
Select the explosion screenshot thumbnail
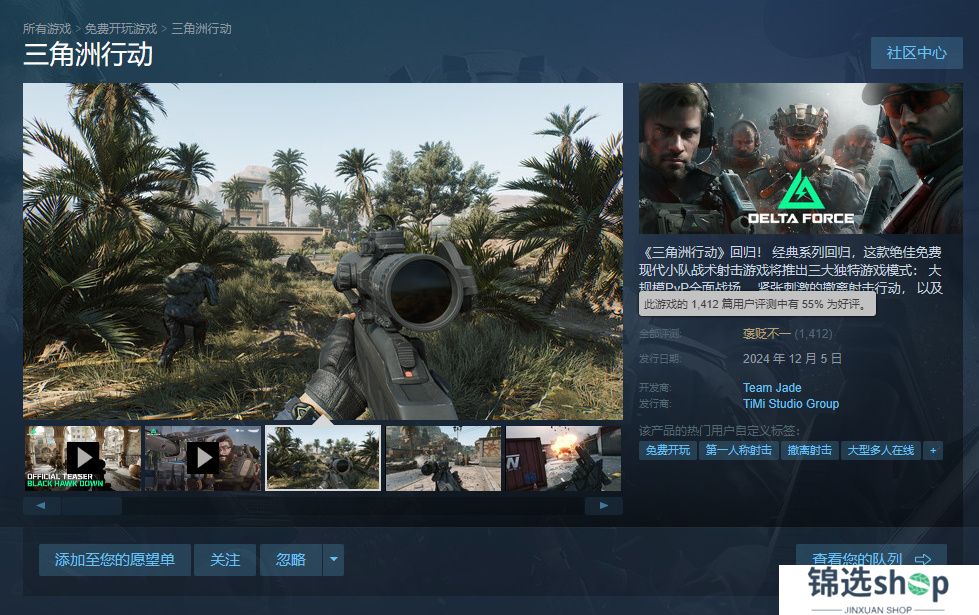(x=564, y=458)
